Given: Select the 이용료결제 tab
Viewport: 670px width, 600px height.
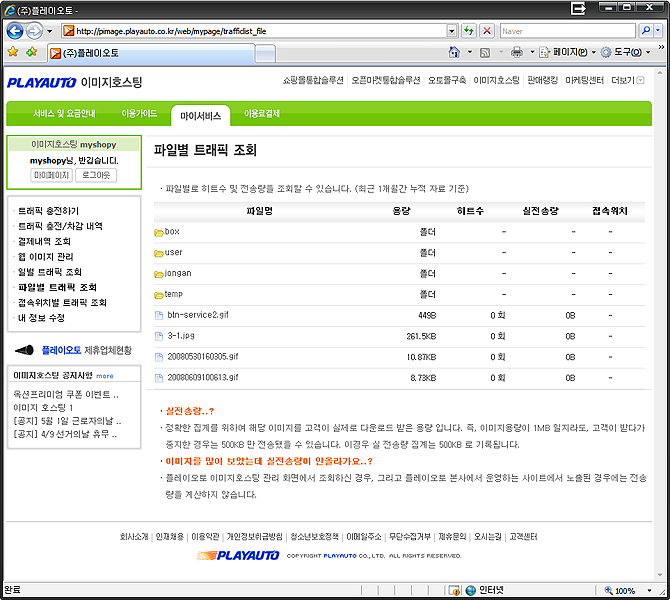Looking at the screenshot, I should [262, 114].
